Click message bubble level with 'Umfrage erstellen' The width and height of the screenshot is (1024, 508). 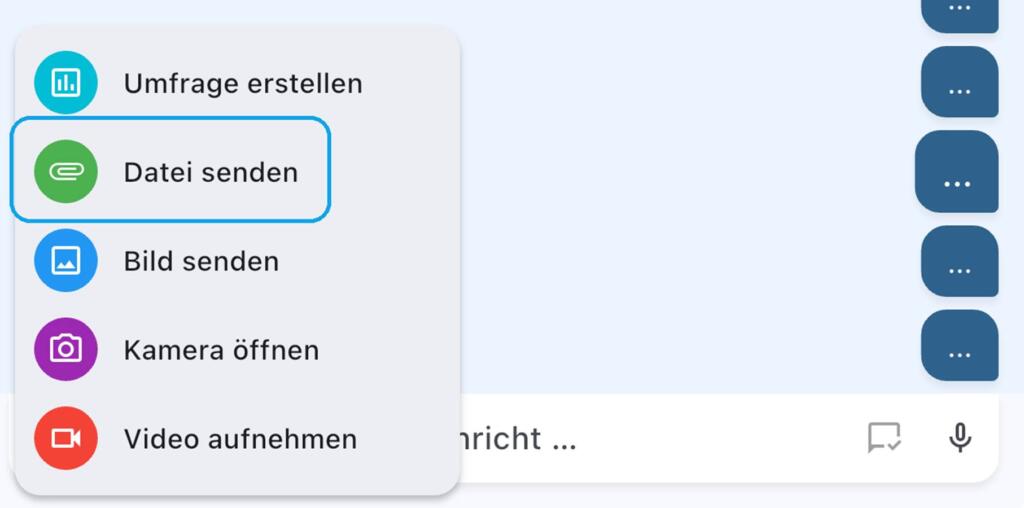[959, 82]
